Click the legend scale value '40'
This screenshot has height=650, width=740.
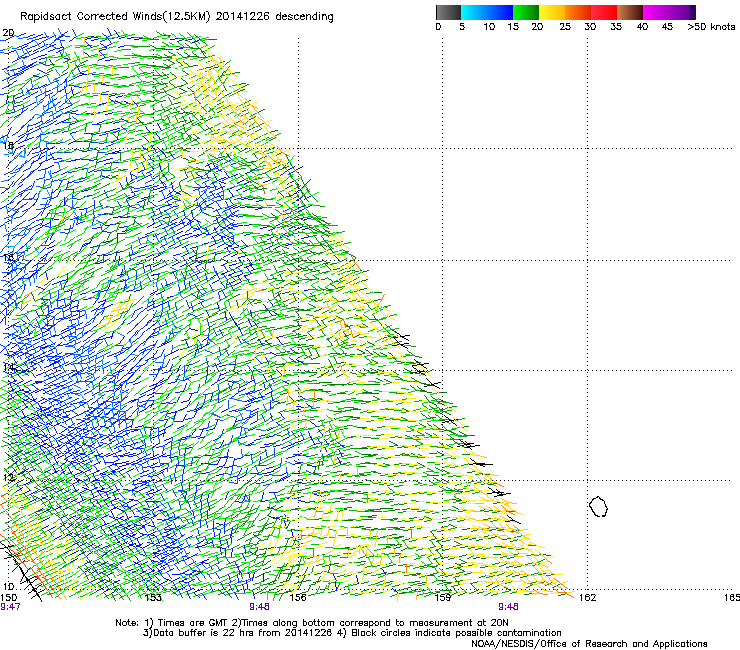pyautogui.click(x=642, y=27)
